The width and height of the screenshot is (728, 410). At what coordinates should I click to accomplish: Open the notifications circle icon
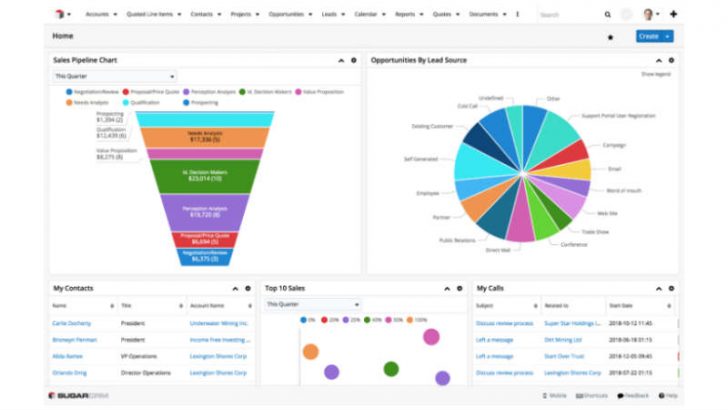[x=626, y=14]
